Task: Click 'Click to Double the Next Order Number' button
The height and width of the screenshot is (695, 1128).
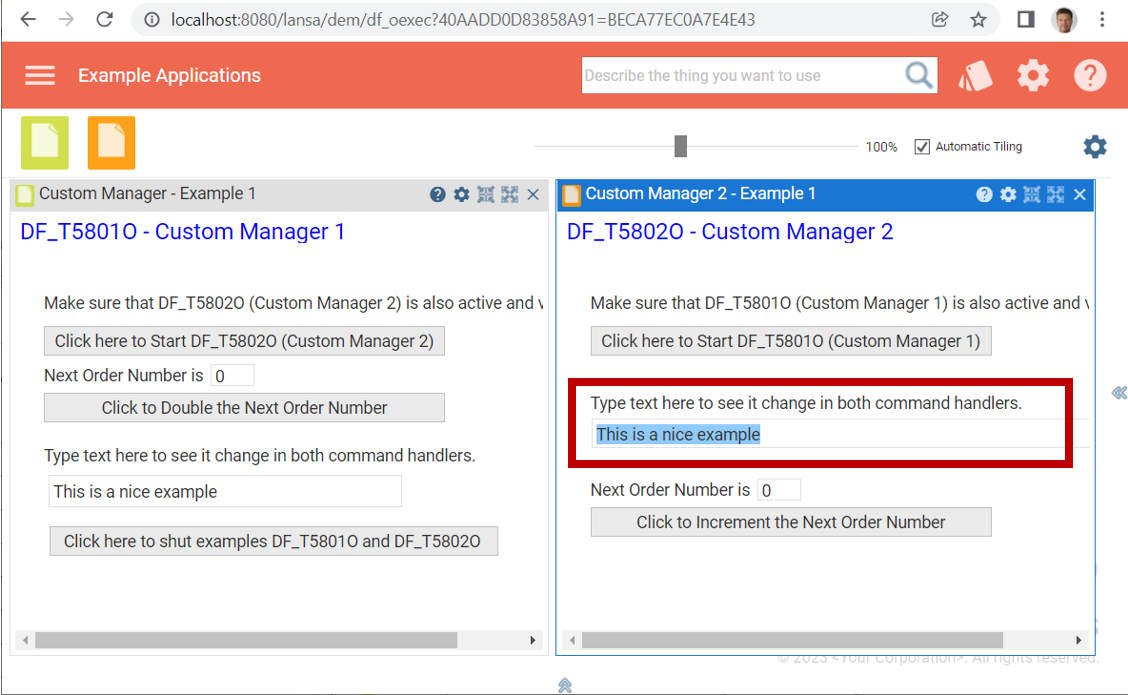Action: point(244,407)
